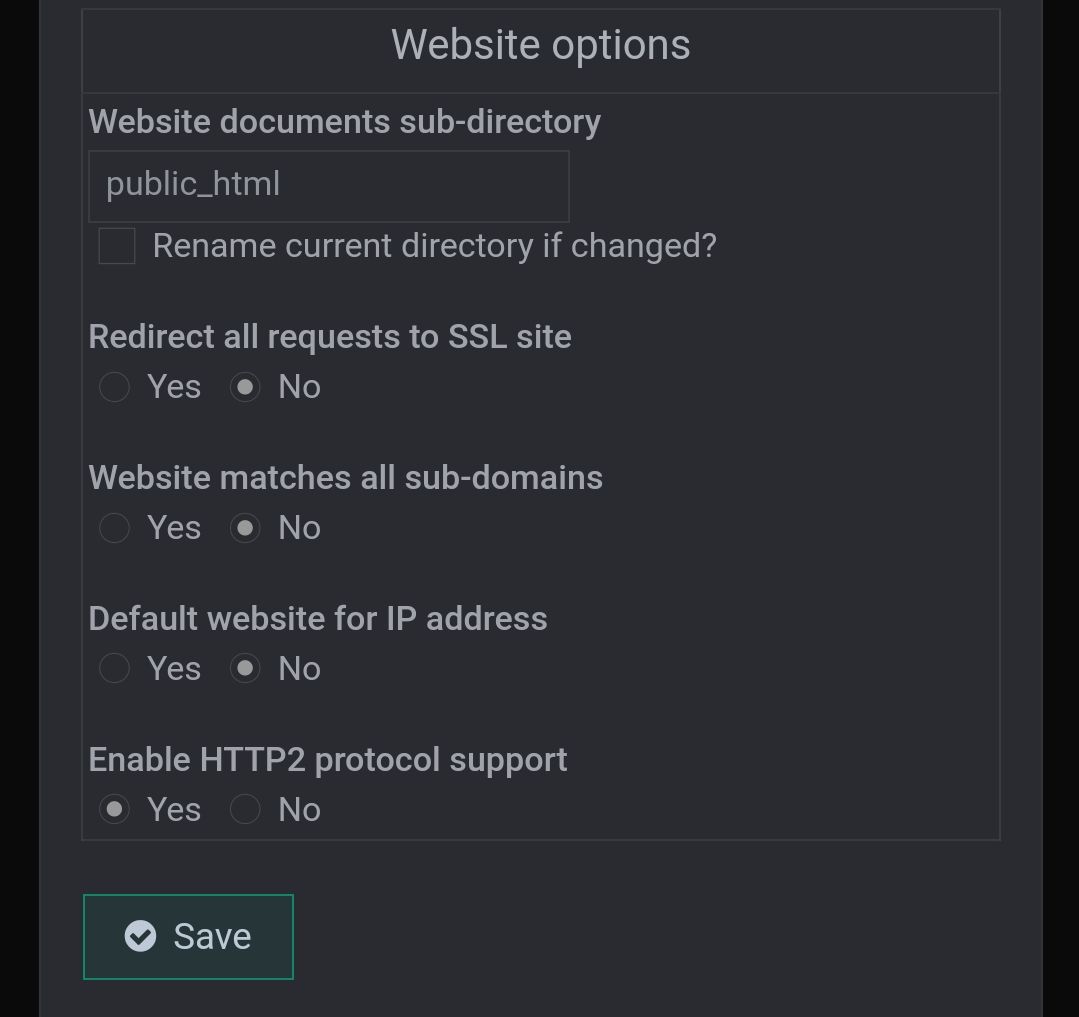Choose No radio for all sub-domains matching
This screenshot has width=1079, height=1017.
pyautogui.click(x=245, y=528)
